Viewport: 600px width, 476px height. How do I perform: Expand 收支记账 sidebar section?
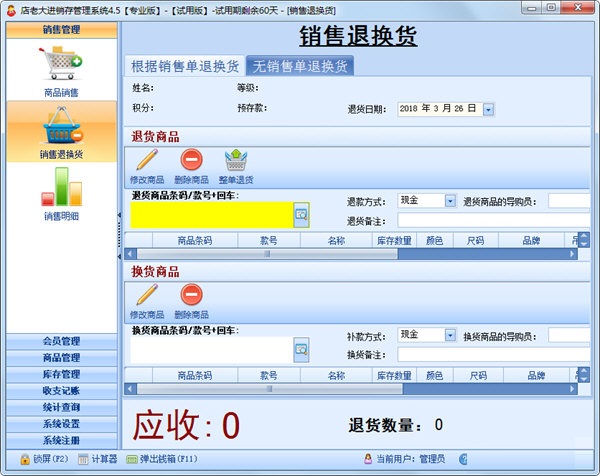pos(62,391)
